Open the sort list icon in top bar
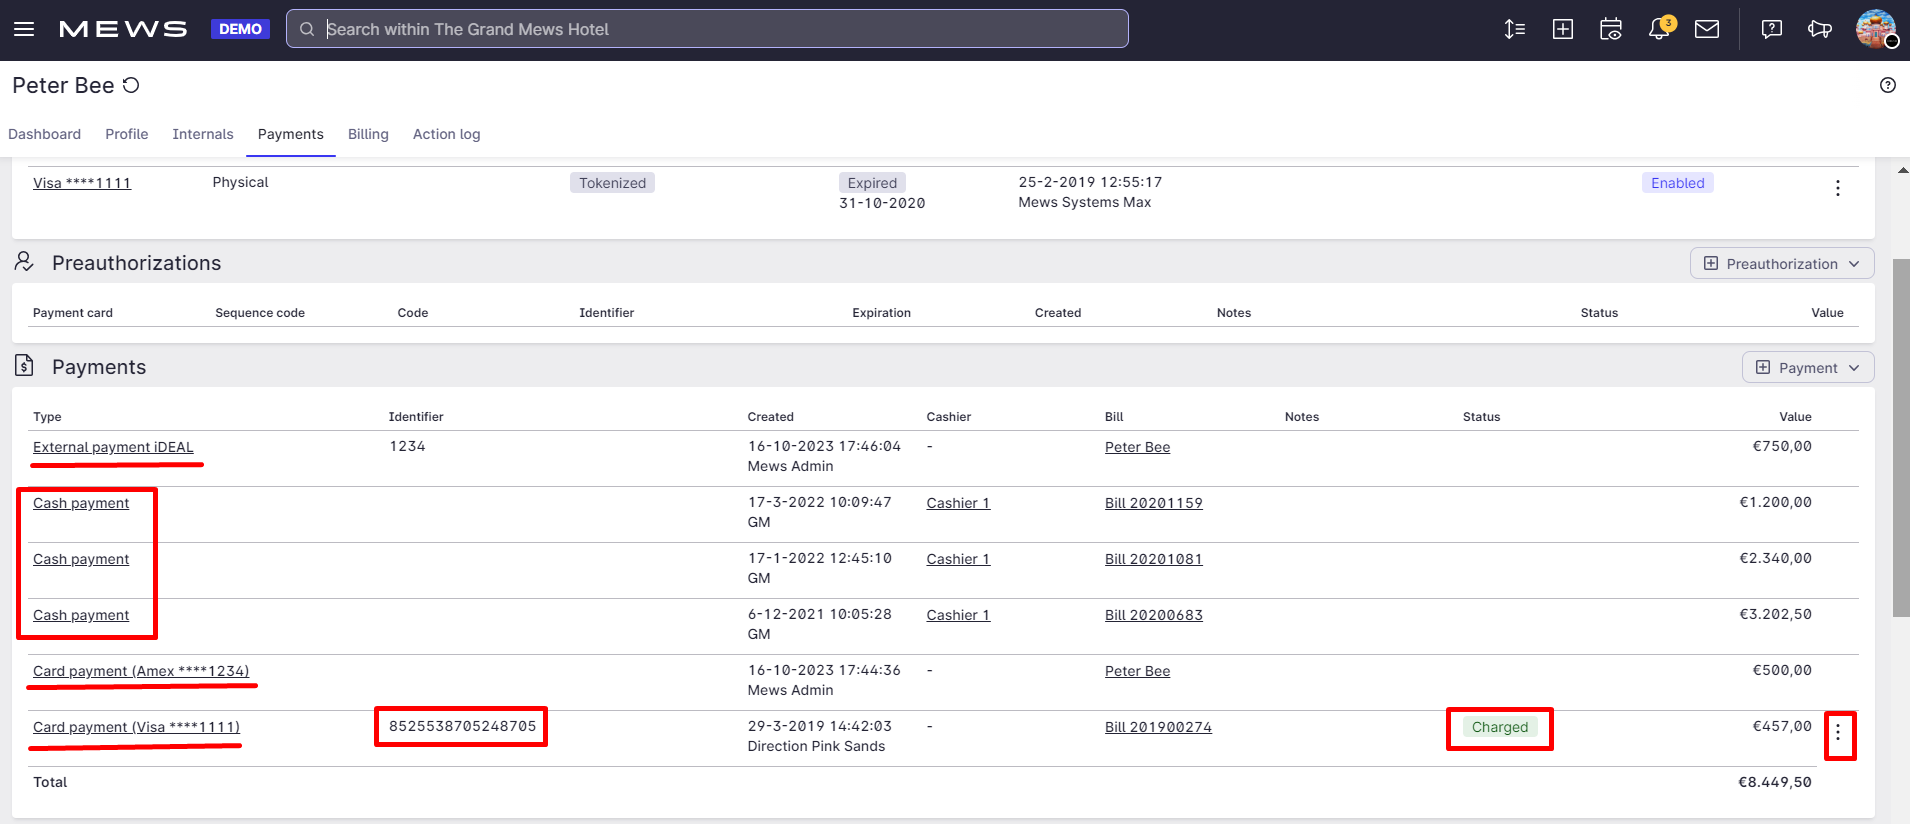1910x824 pixels. 1514,29
